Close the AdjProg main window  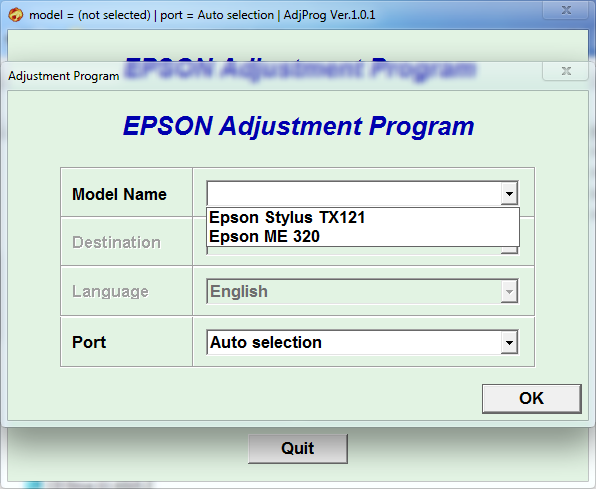tap(566, 10)
